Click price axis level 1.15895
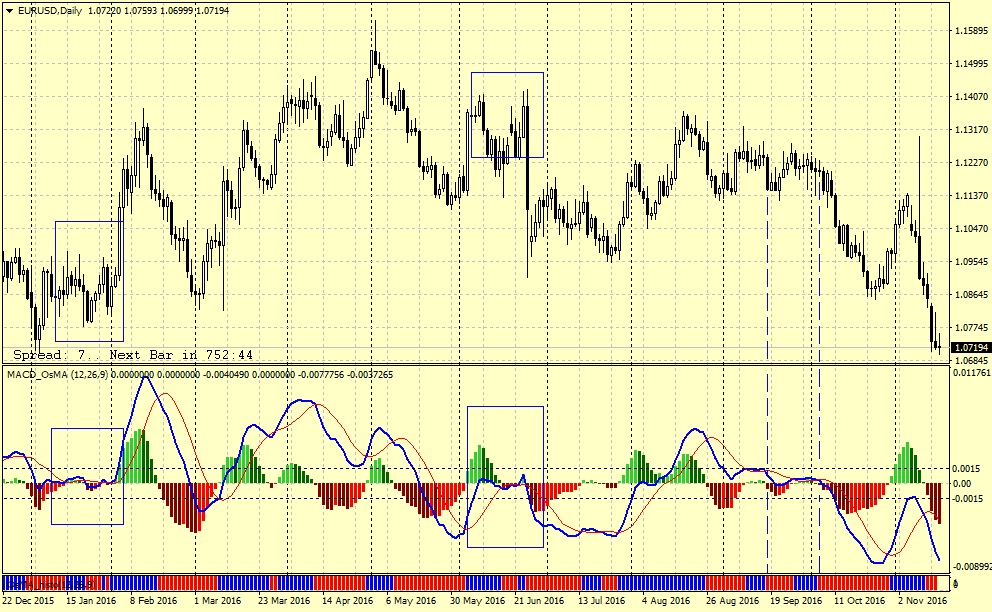Image resolution: width=992 pixels, height=612 pixels. click(x=970, y=30)
